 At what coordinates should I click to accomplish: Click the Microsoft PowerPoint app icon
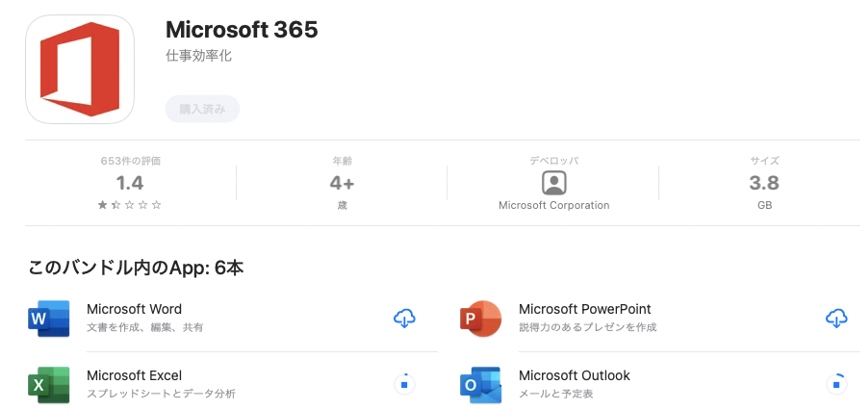tap(480, 319)
